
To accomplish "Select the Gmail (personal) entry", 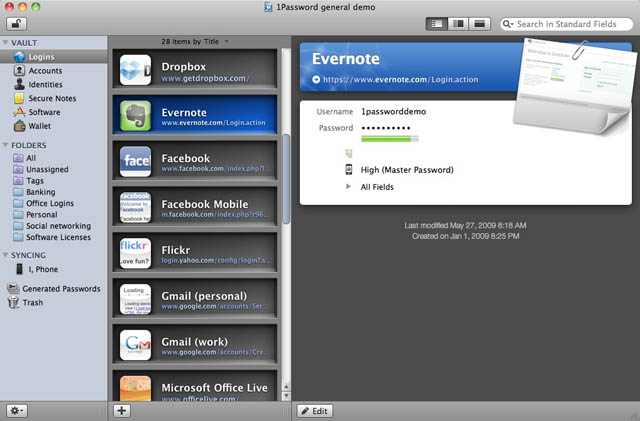I will point(195,299).
